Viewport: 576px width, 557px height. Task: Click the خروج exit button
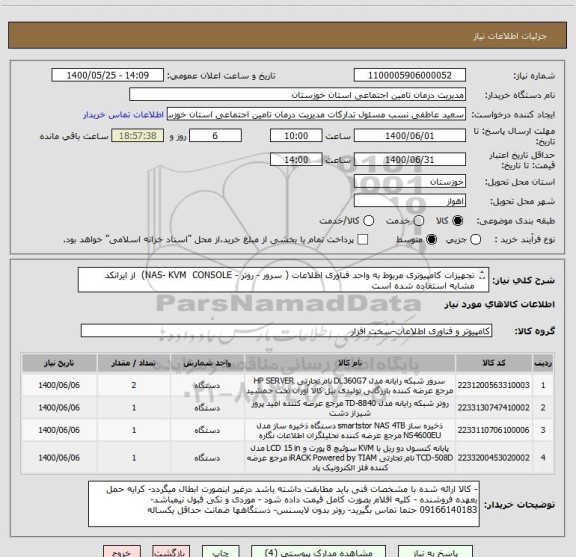122,552
